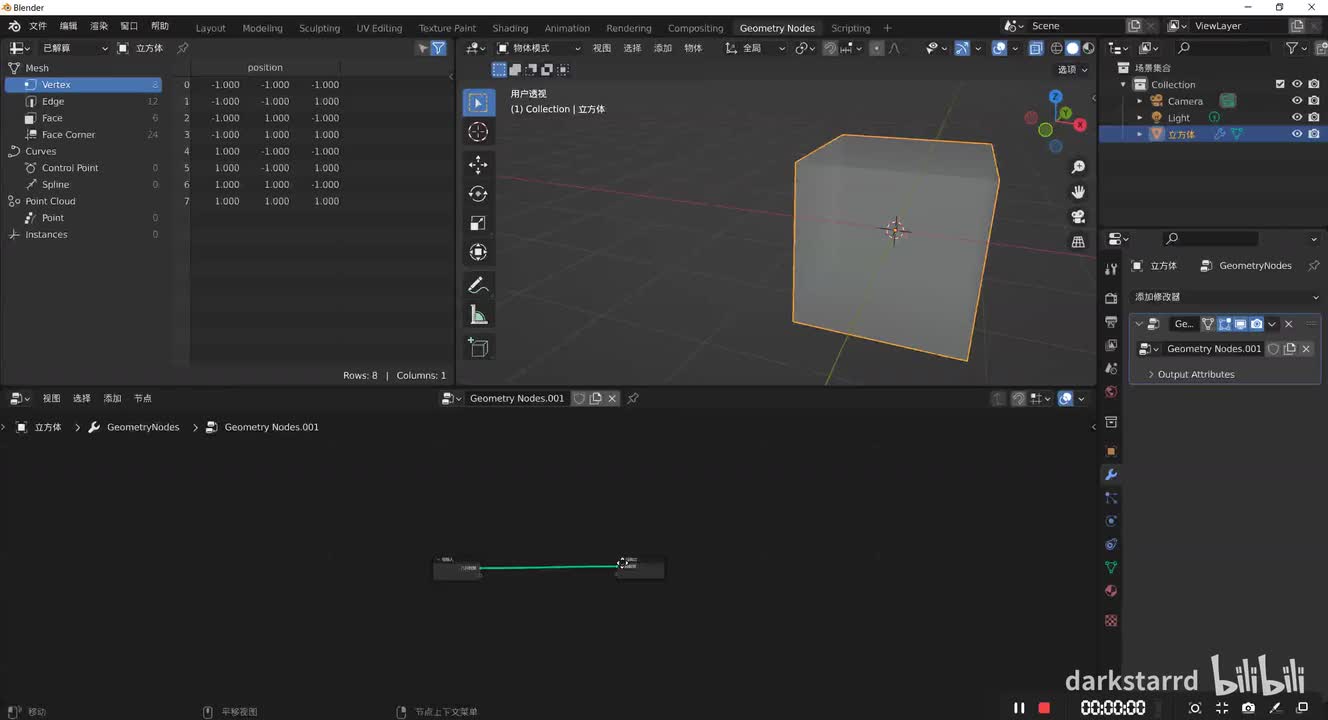Activate the Select Box tool

tap(478, 102)
